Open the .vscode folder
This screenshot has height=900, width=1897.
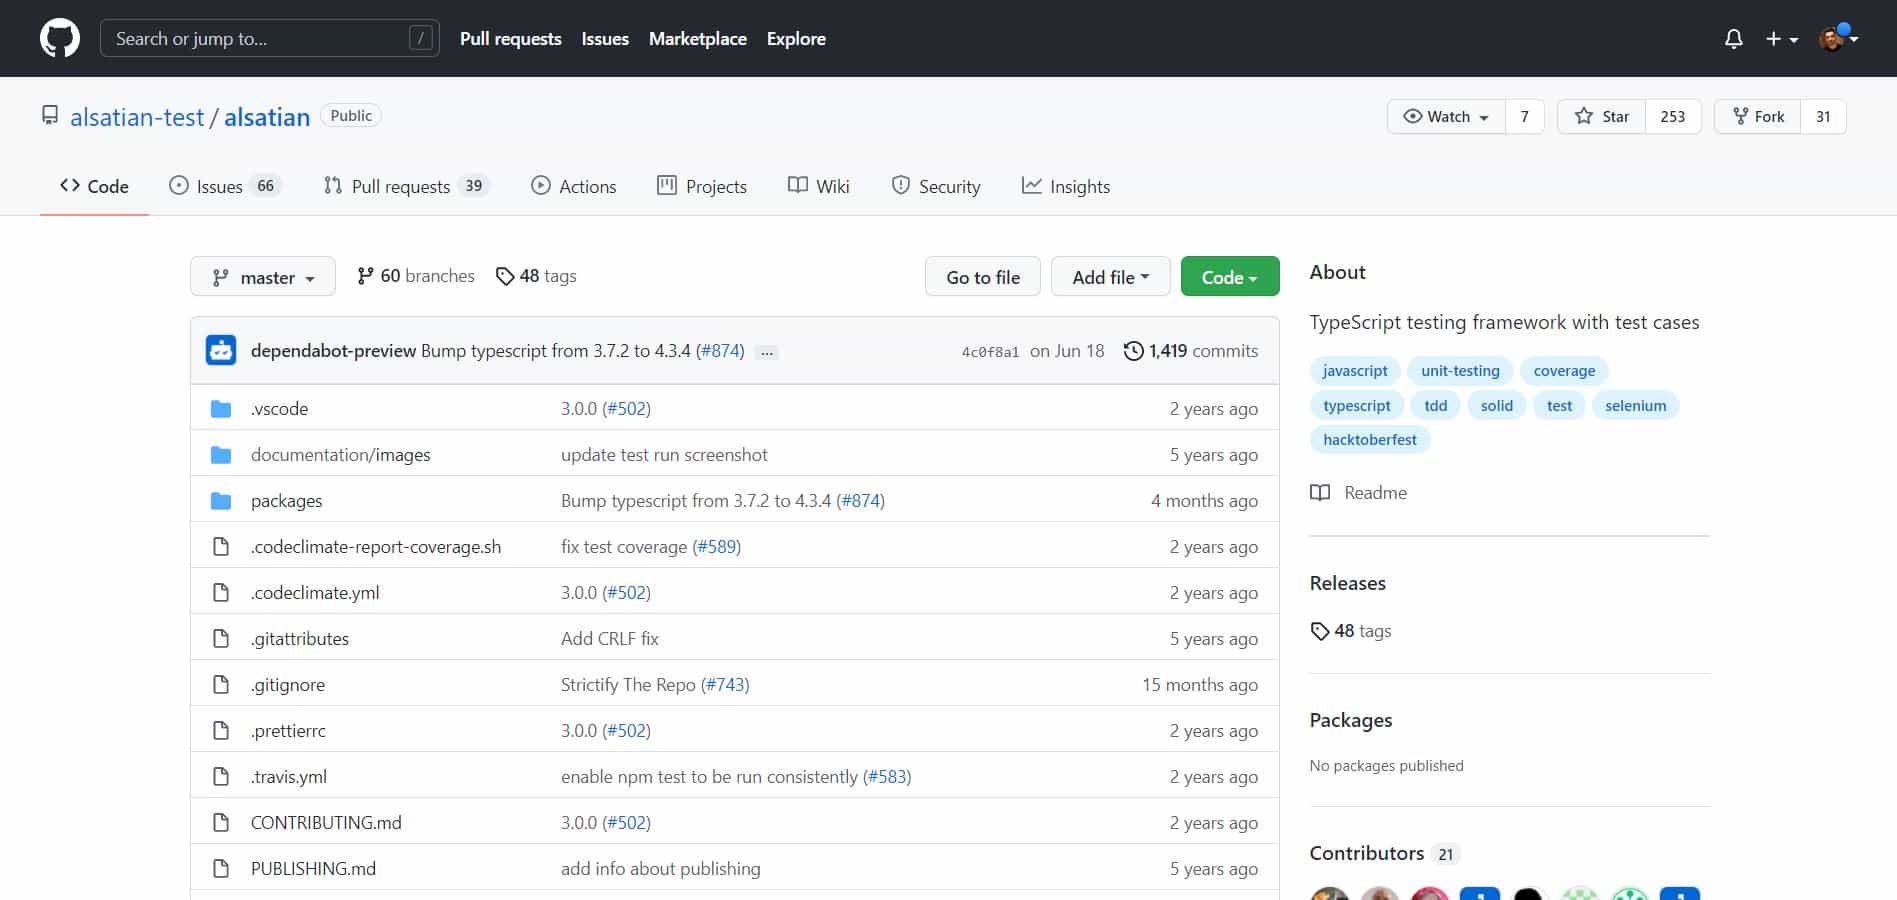(x=280, y=409)
